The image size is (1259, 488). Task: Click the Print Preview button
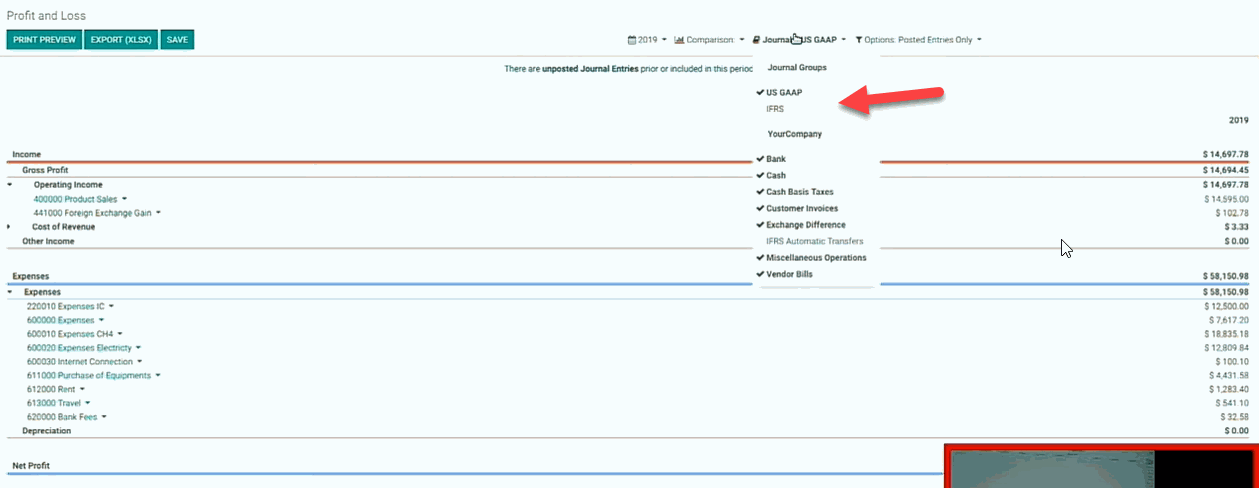(44, 40)
